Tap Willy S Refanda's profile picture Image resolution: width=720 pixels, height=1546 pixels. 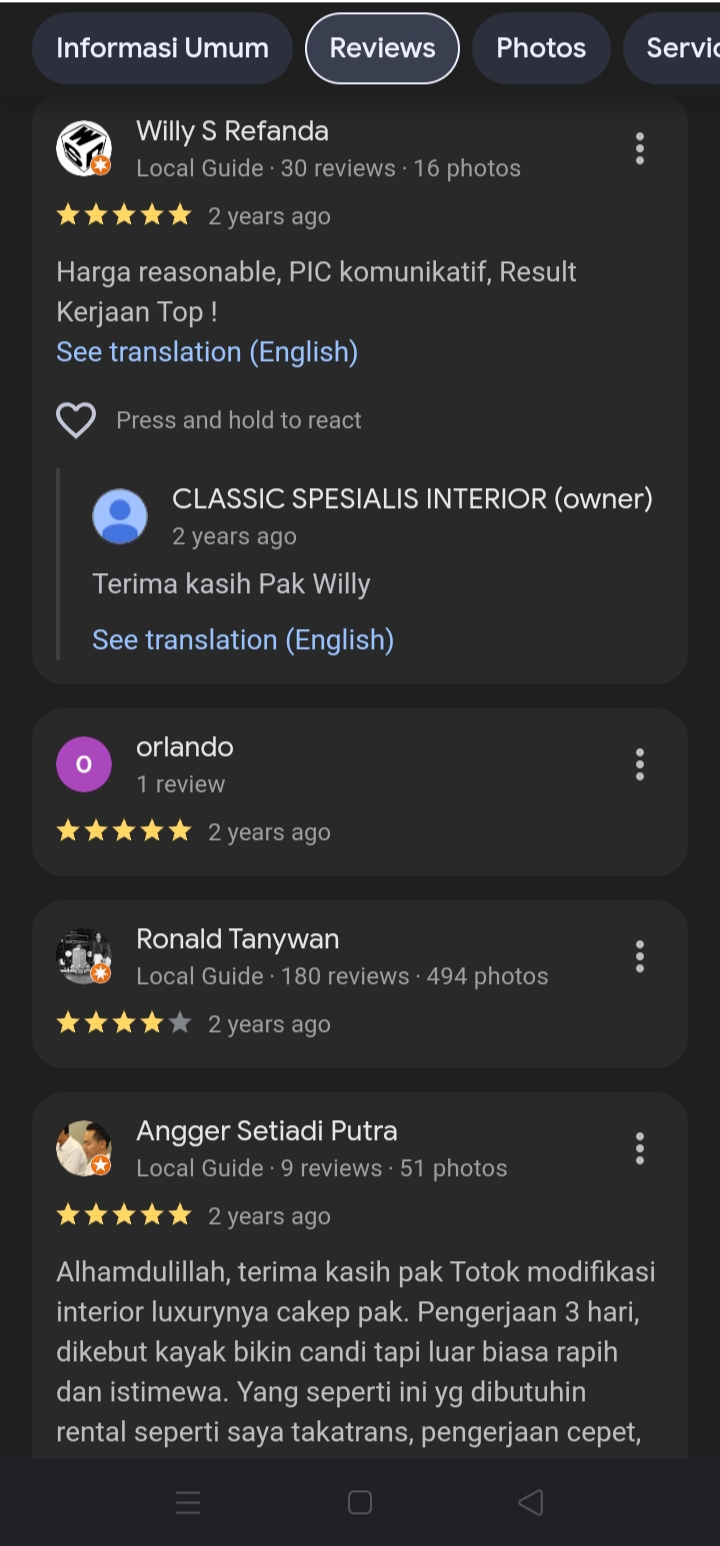84,149
